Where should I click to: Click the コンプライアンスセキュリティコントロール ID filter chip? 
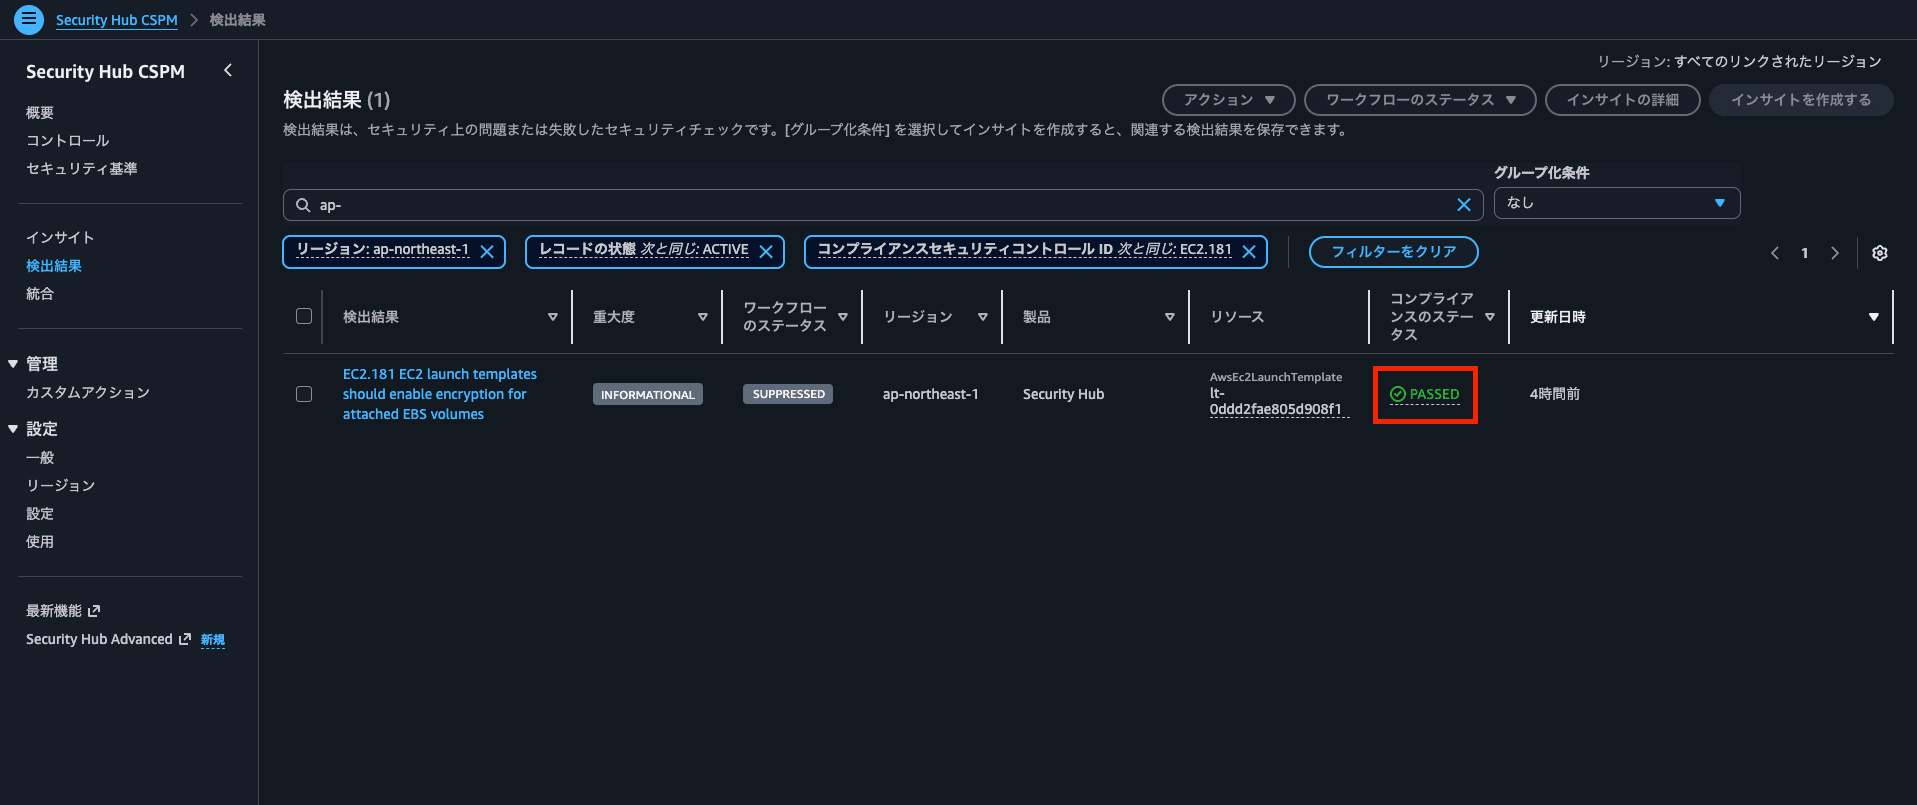click(x=1025, y=250)
